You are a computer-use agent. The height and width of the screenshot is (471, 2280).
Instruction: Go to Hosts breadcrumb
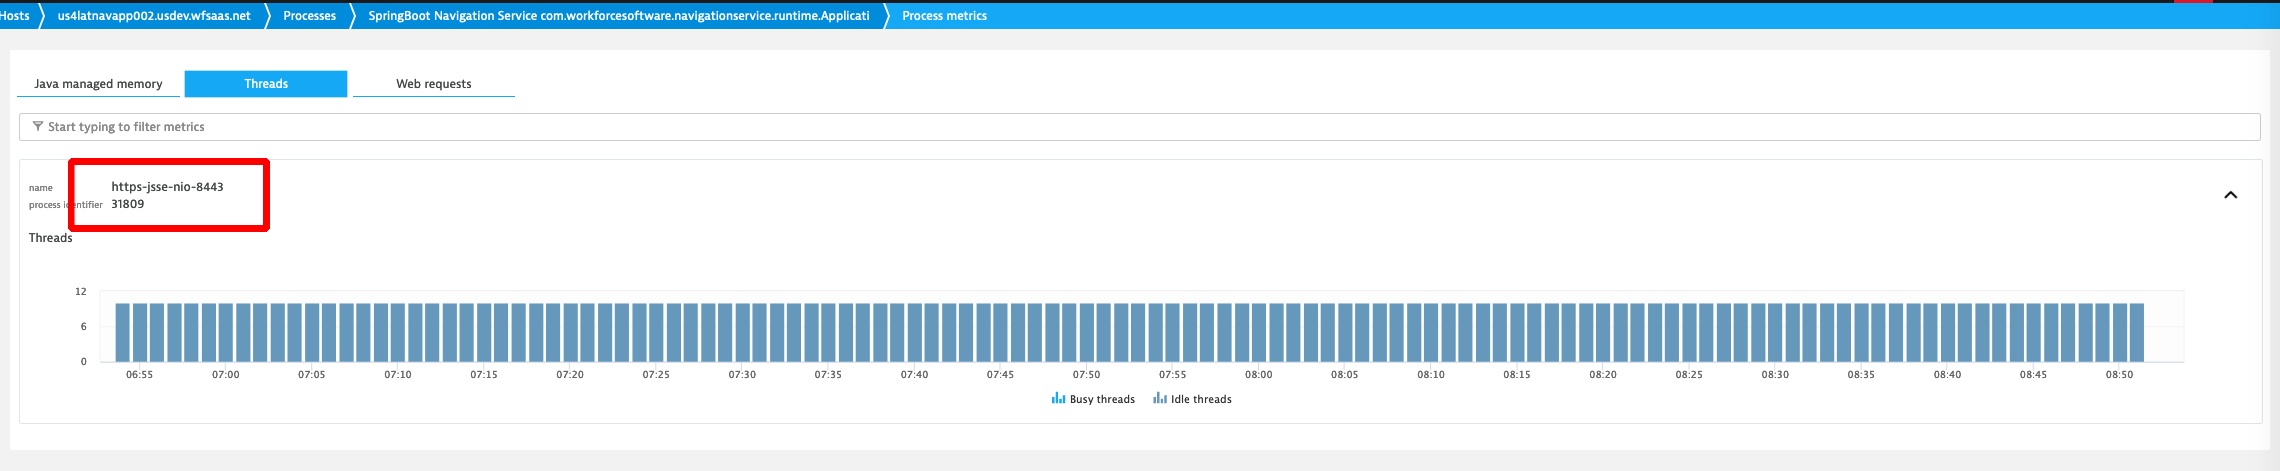pos(15,16)
